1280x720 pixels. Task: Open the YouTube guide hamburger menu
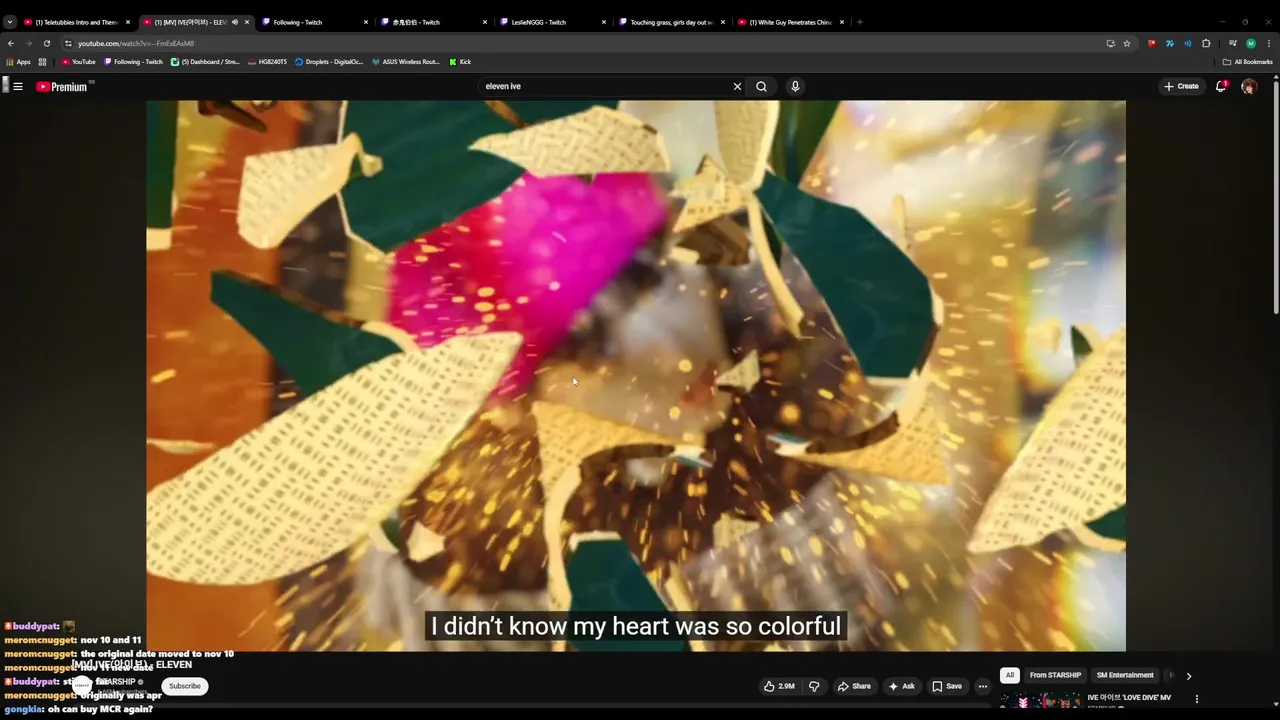tap(18, 87)
